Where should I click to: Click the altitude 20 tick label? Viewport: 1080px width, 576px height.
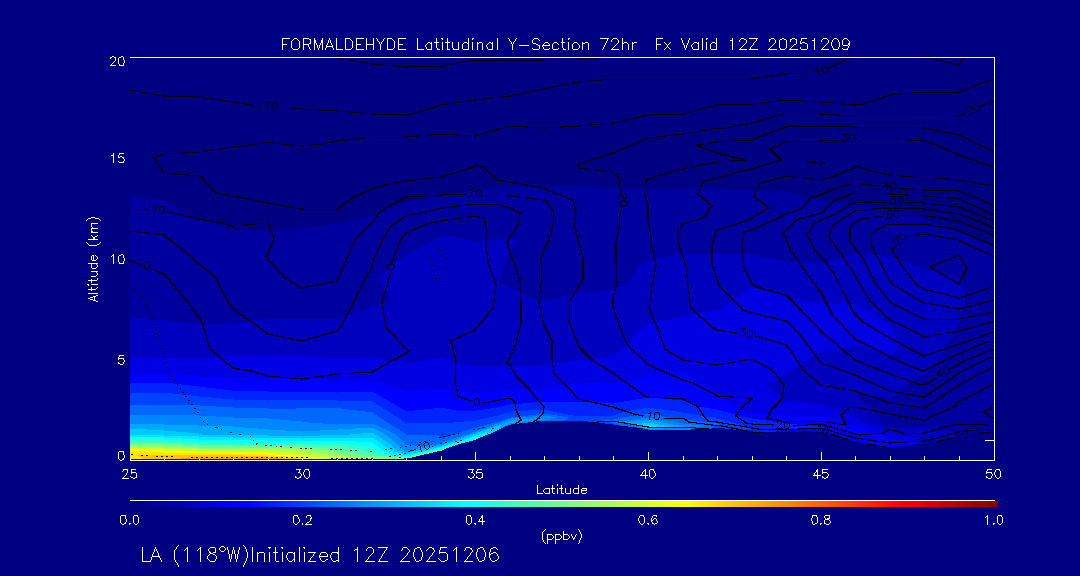[x=115, y=60]
